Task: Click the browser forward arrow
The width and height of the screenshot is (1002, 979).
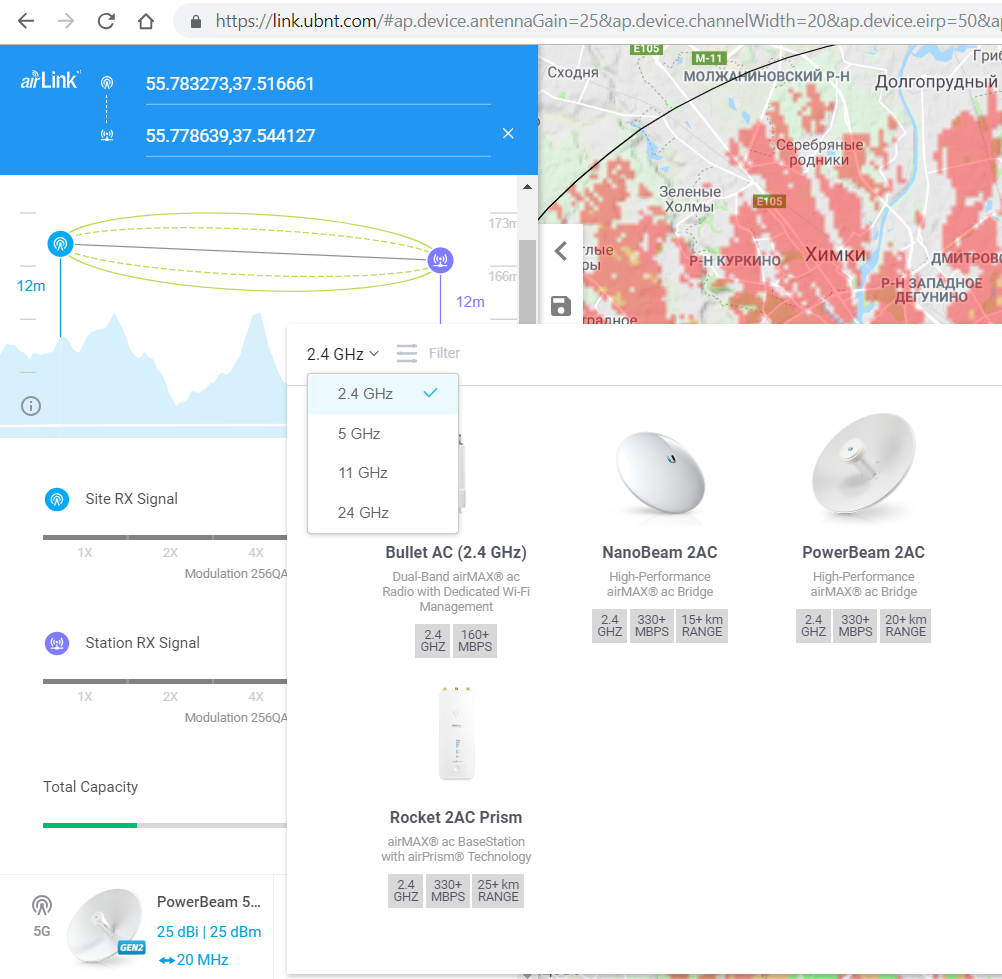Action: (66, 21)
